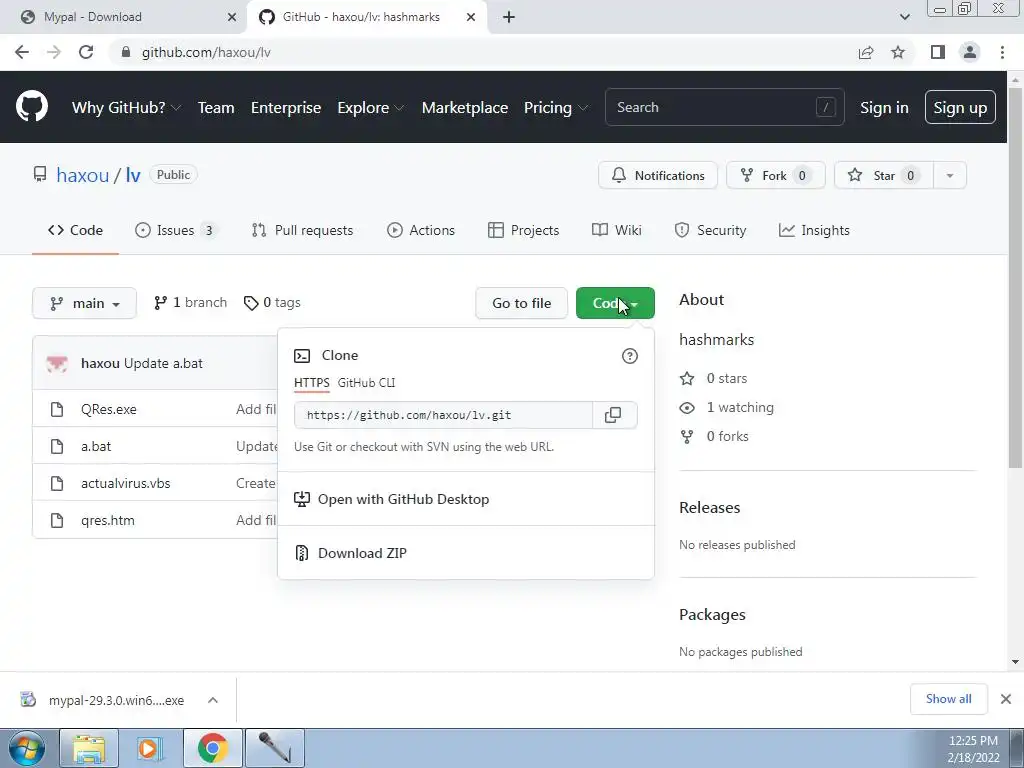Click the QRes.exe file icon
The image size is (1024, 768).
point(57,409)
